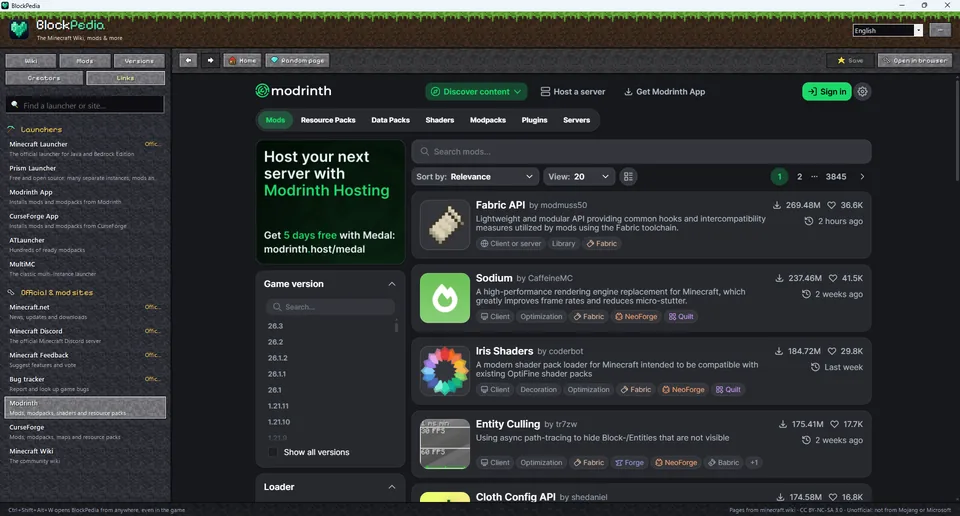Collapse the Loader filter section

(392, 487)
